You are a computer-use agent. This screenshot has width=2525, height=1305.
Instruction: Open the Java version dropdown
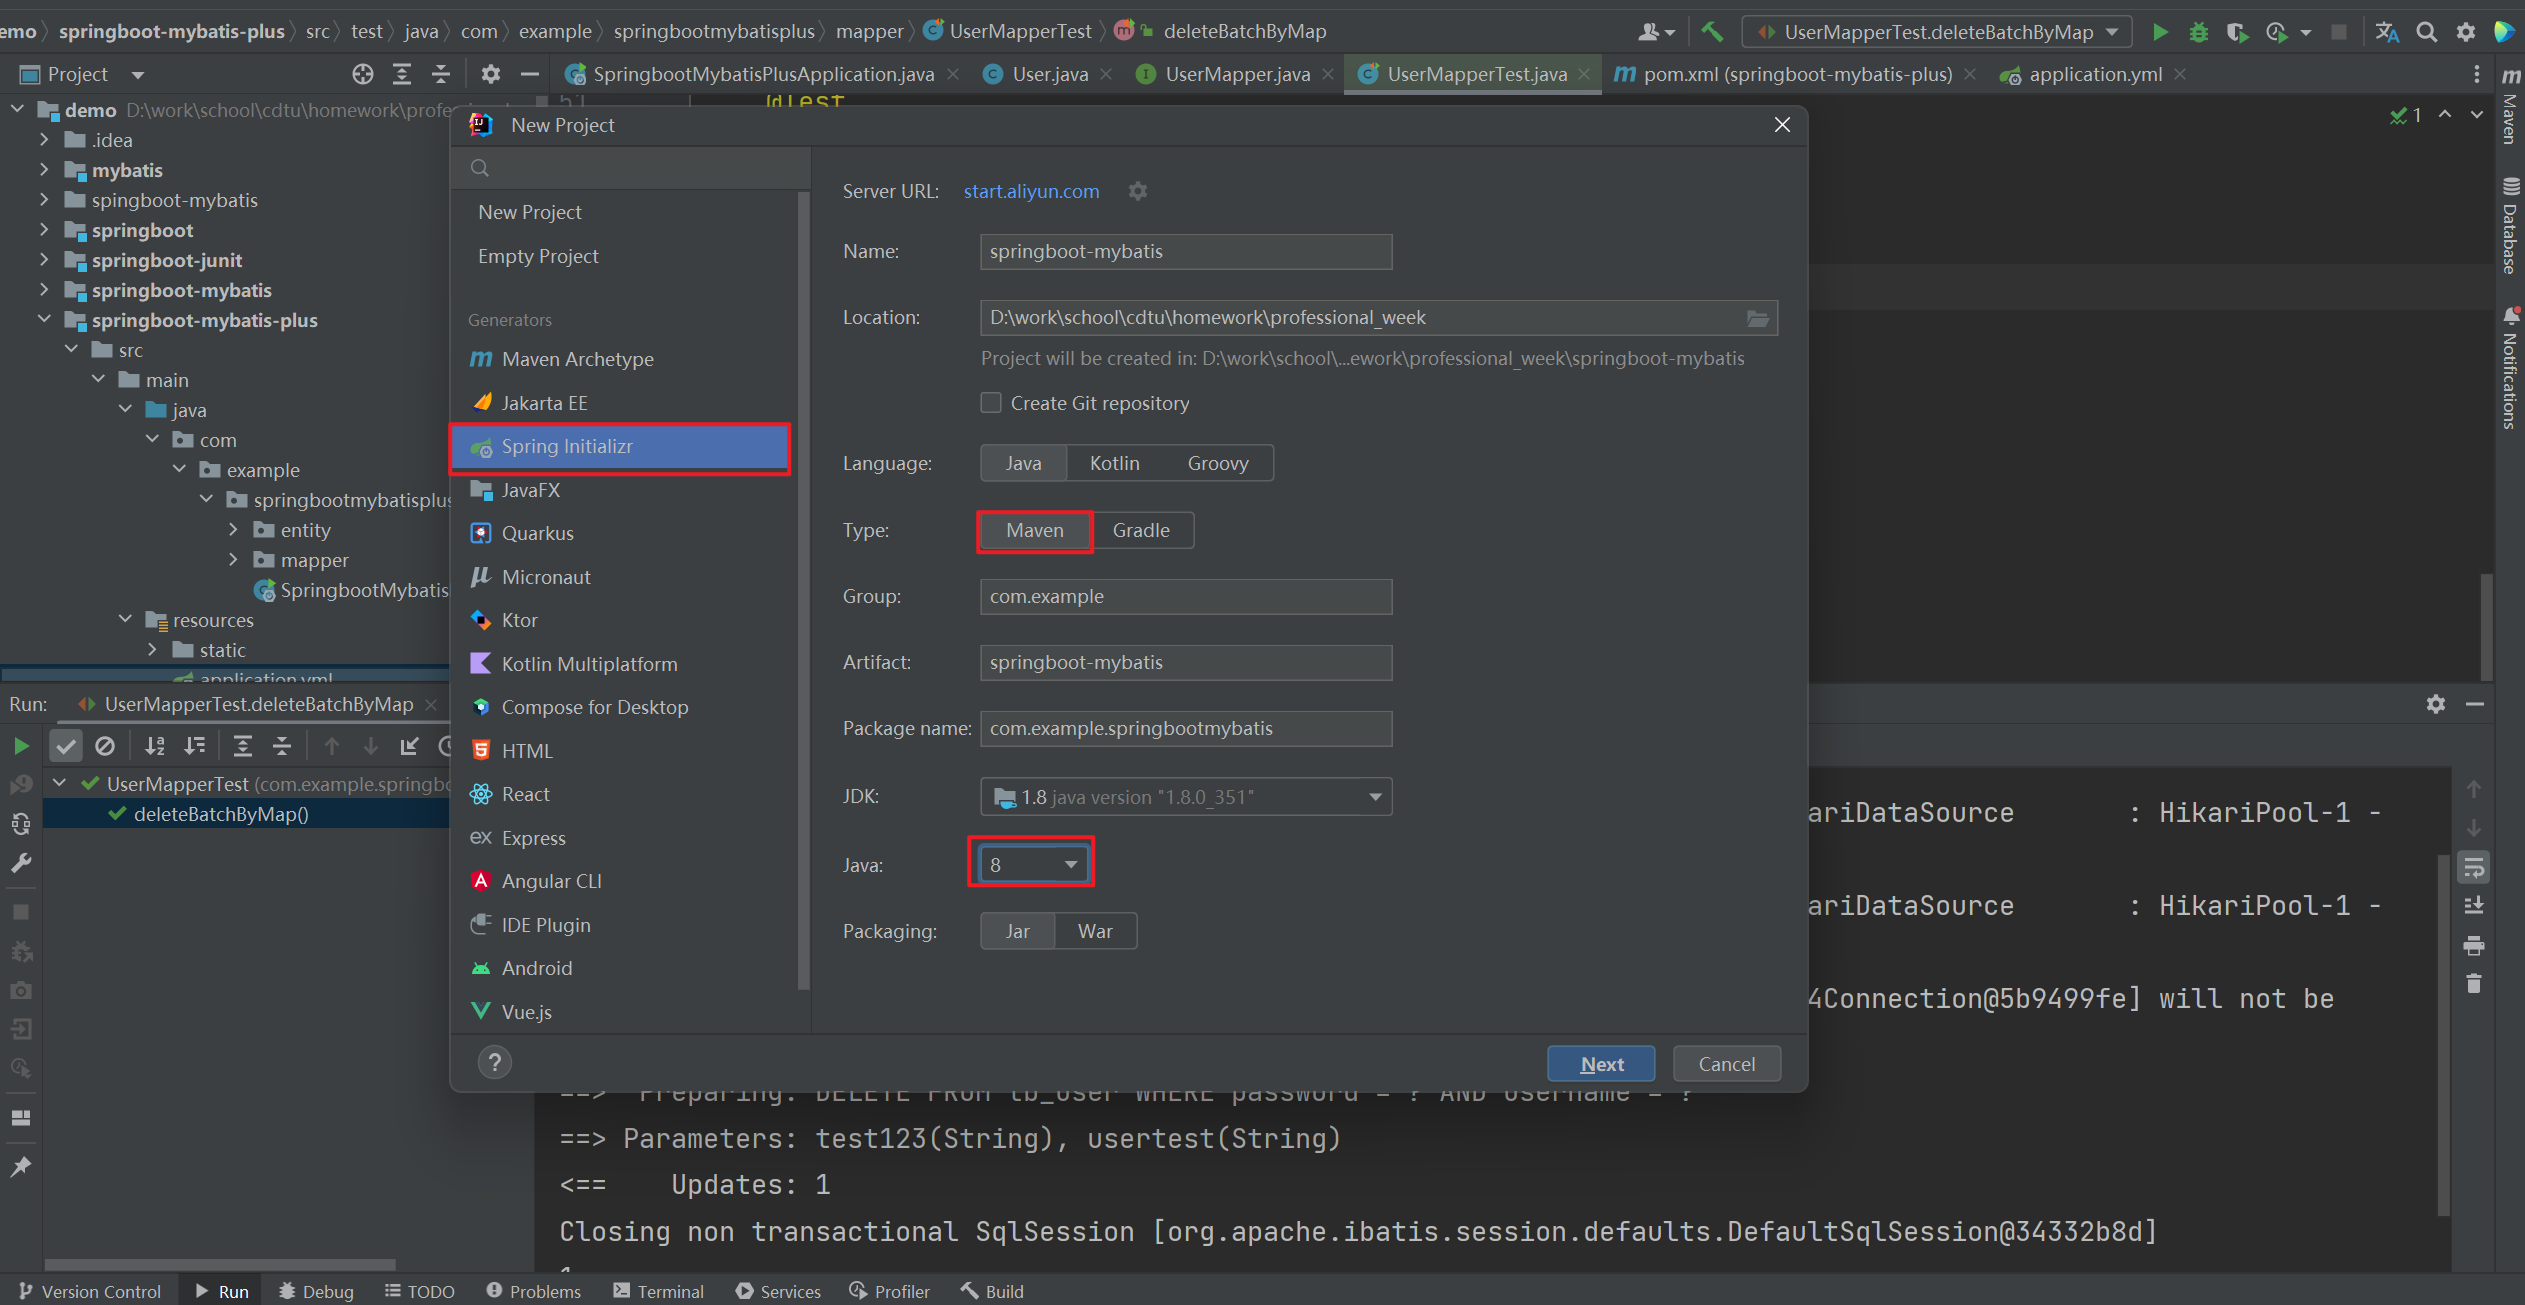(x=1032, y=864)
